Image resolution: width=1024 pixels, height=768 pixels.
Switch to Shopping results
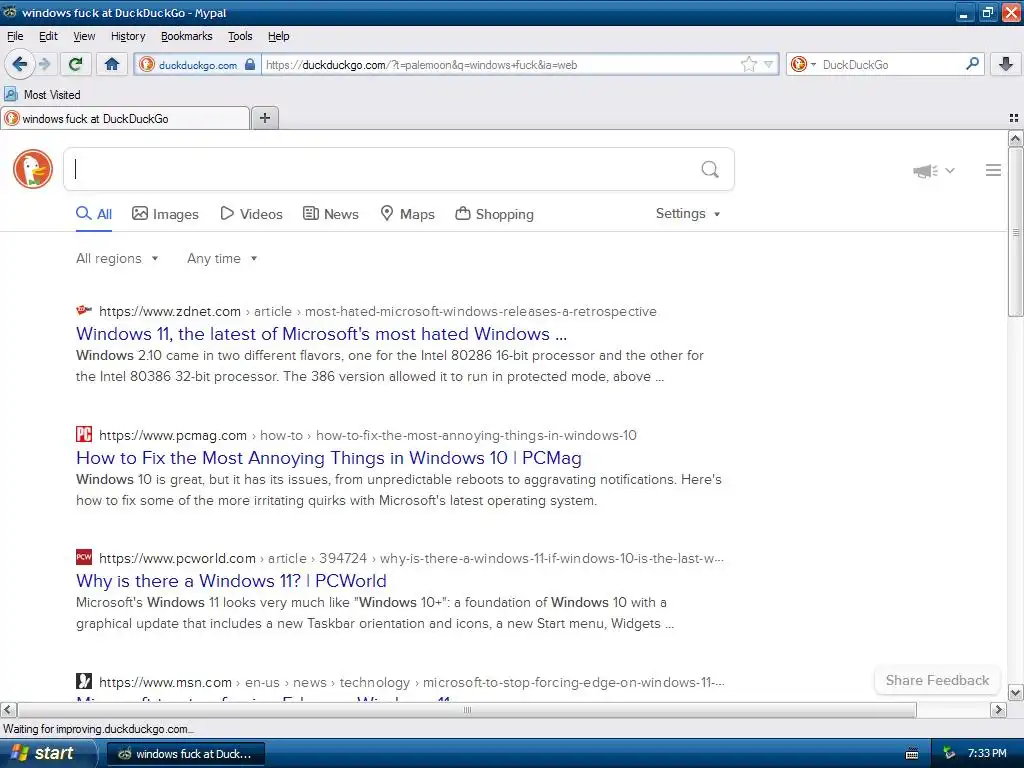pyautogui.click(x=494, y=214)
